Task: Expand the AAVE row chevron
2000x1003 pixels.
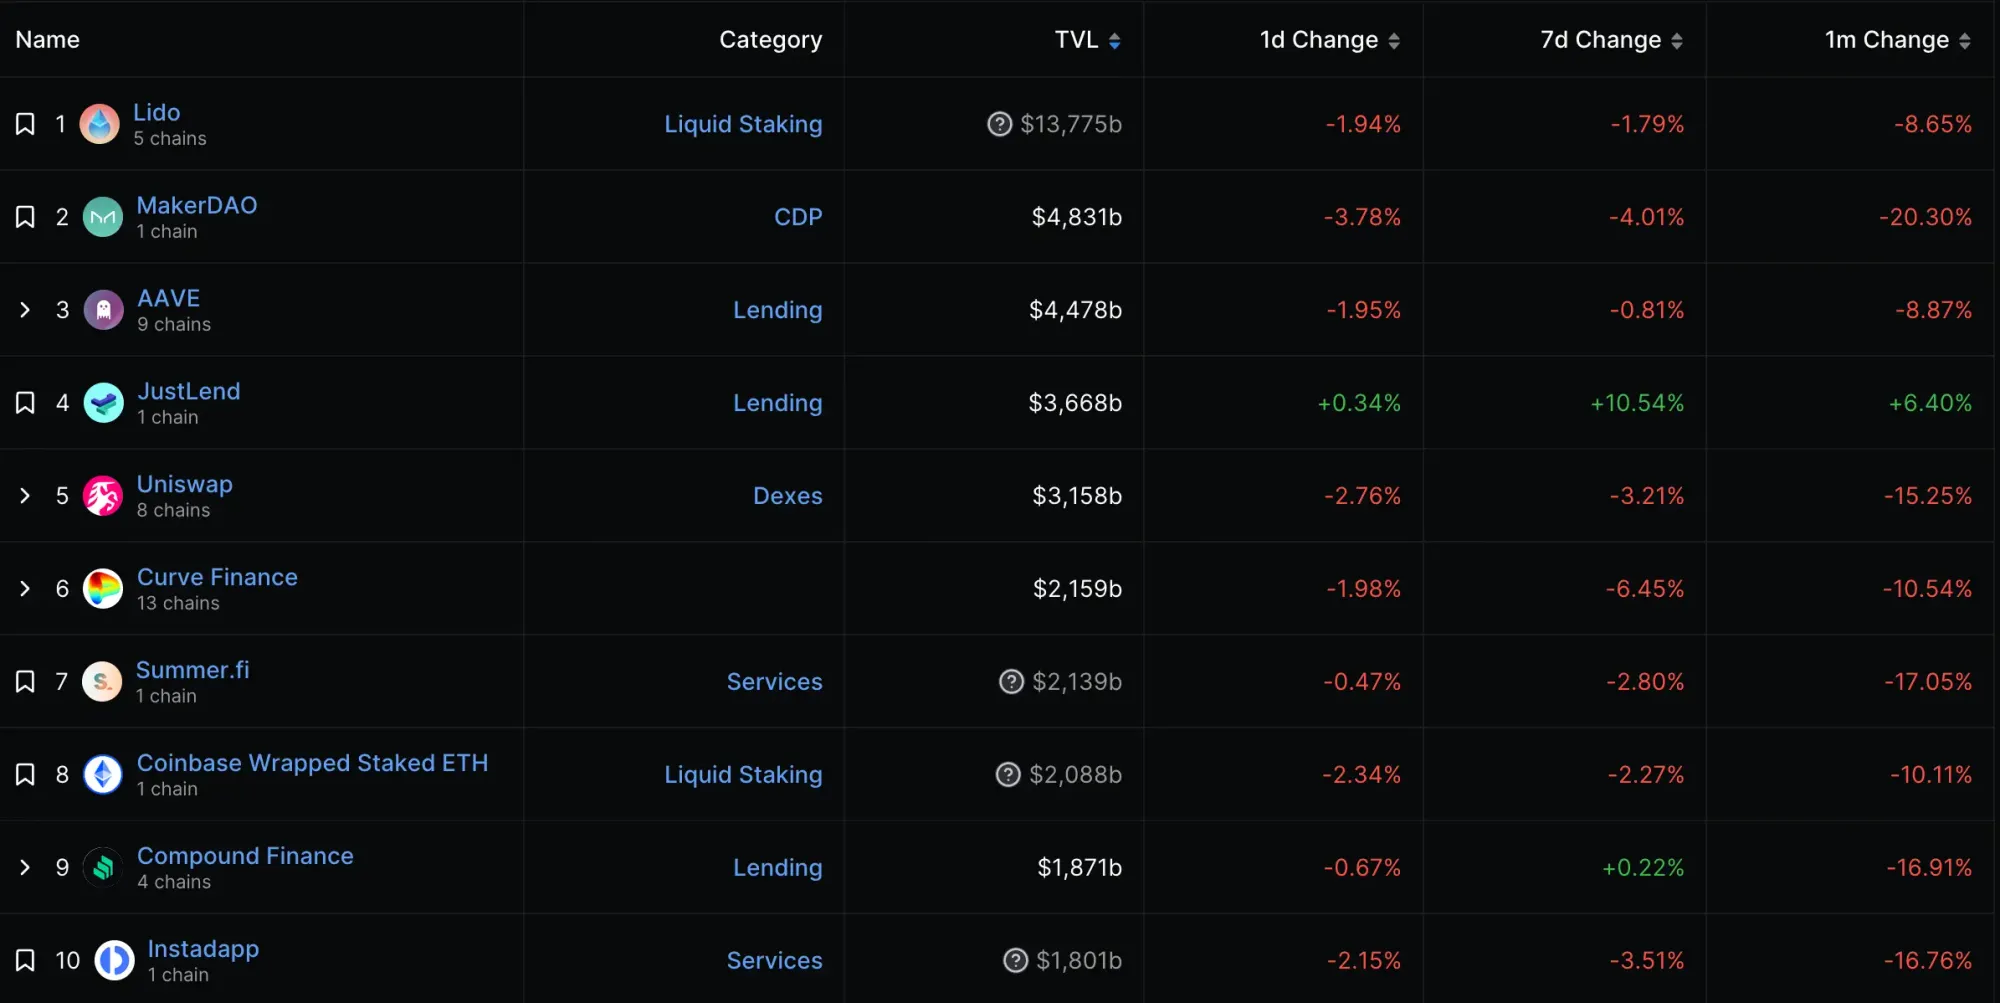Action: click(x=25, y=310)
